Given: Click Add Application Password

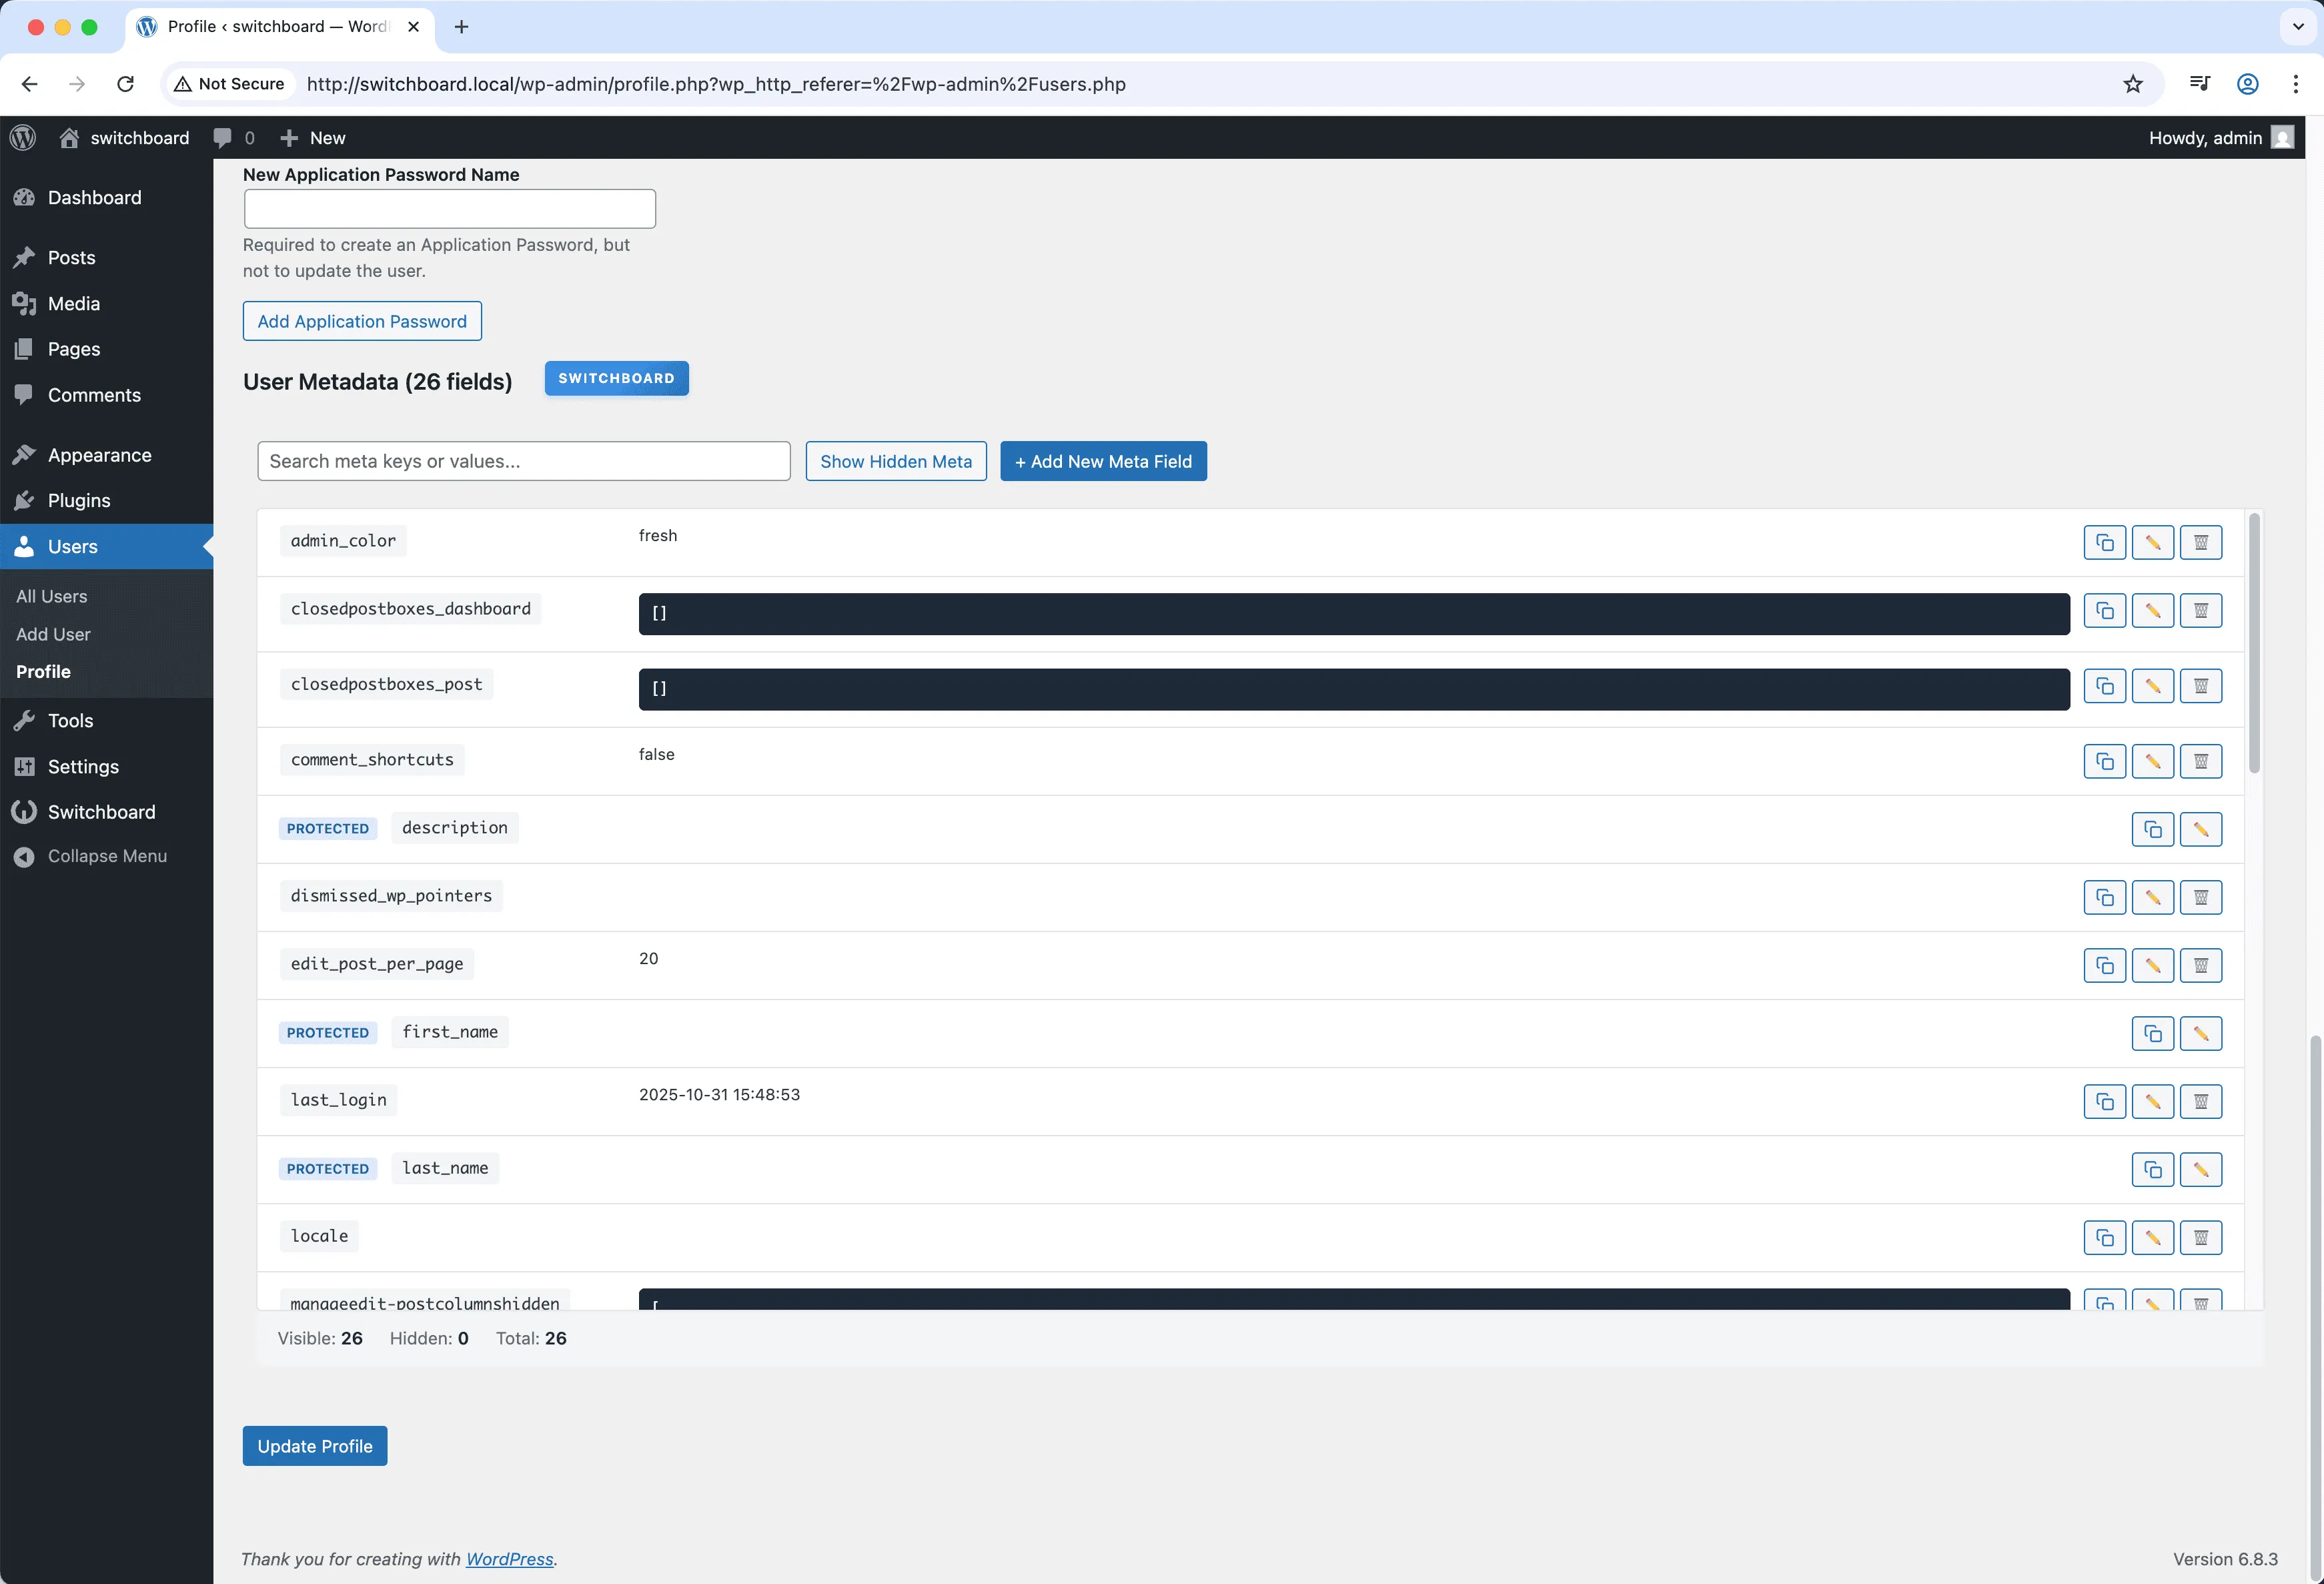Looking at the screenshot, I should (x=362, y=321).
